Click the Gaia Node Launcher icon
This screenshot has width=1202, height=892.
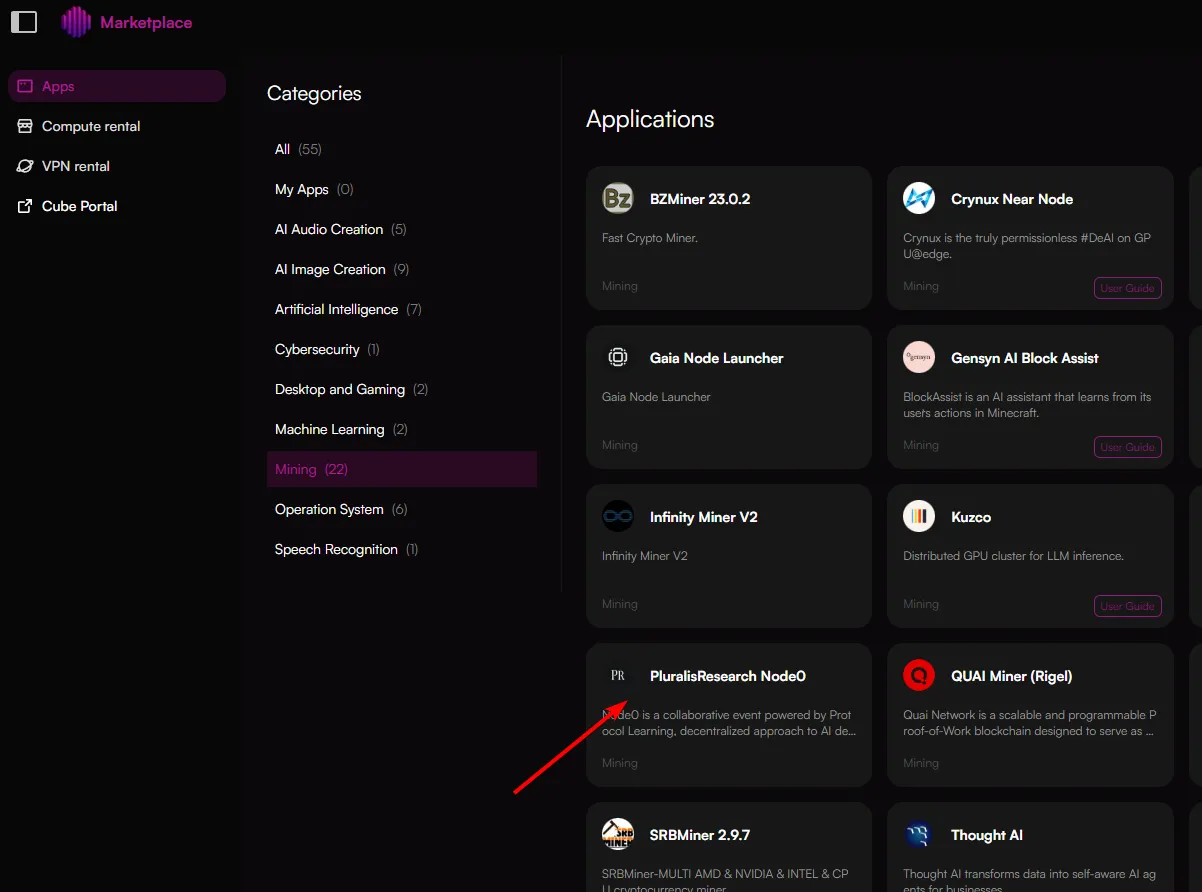618,358
